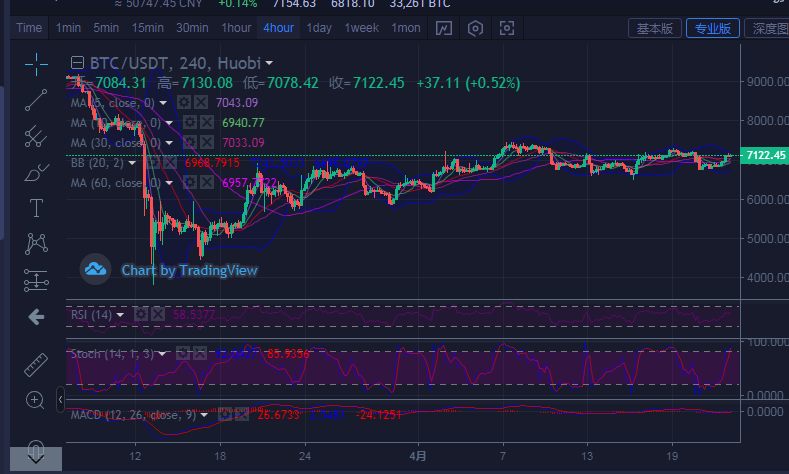This screenshot has width=789, height=474.
Task: Click the RSI value 58.5377 text
Action: [194, 315]
